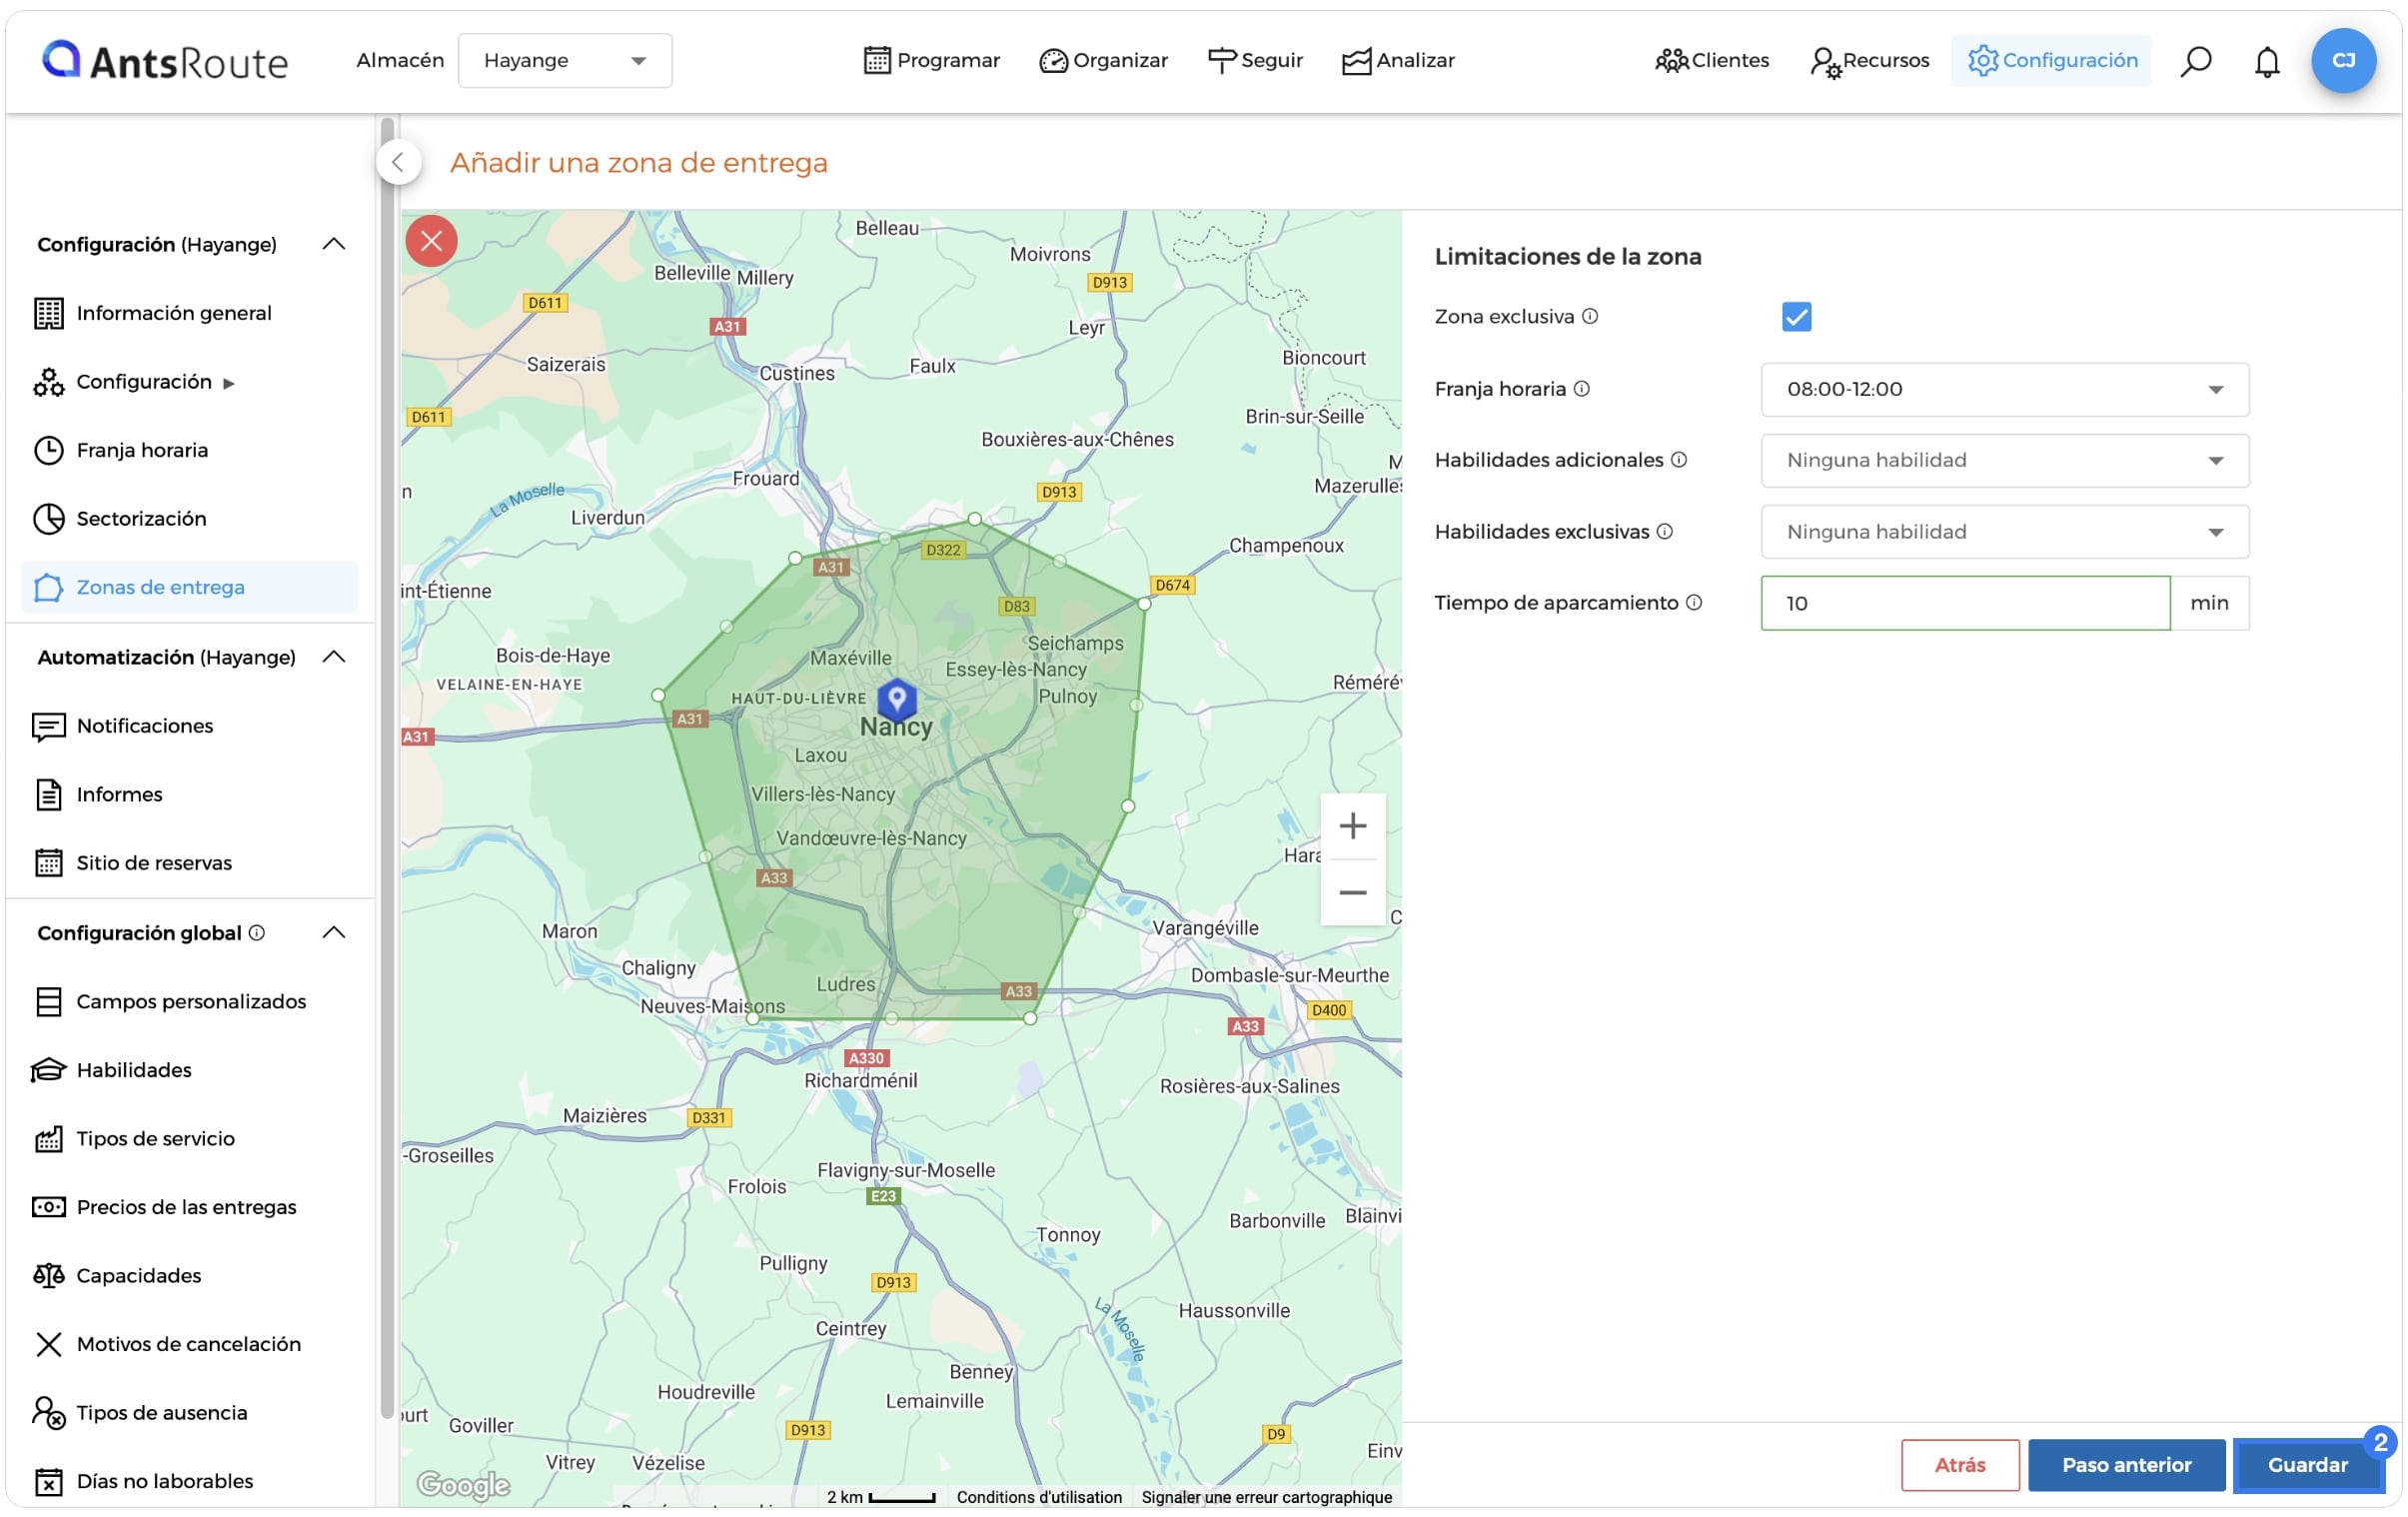
Task: Open Días no laborables entry
Action: coord(189,1481)
